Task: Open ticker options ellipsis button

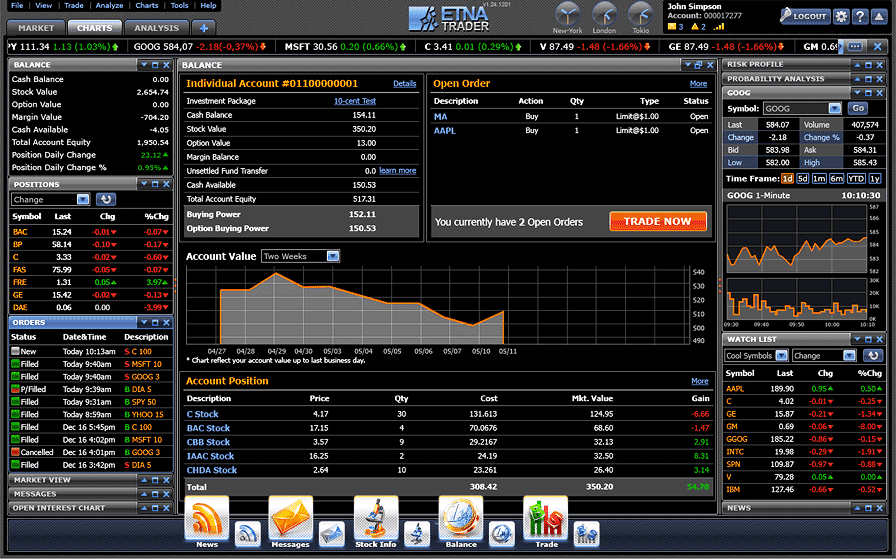Action: point(854,46)
